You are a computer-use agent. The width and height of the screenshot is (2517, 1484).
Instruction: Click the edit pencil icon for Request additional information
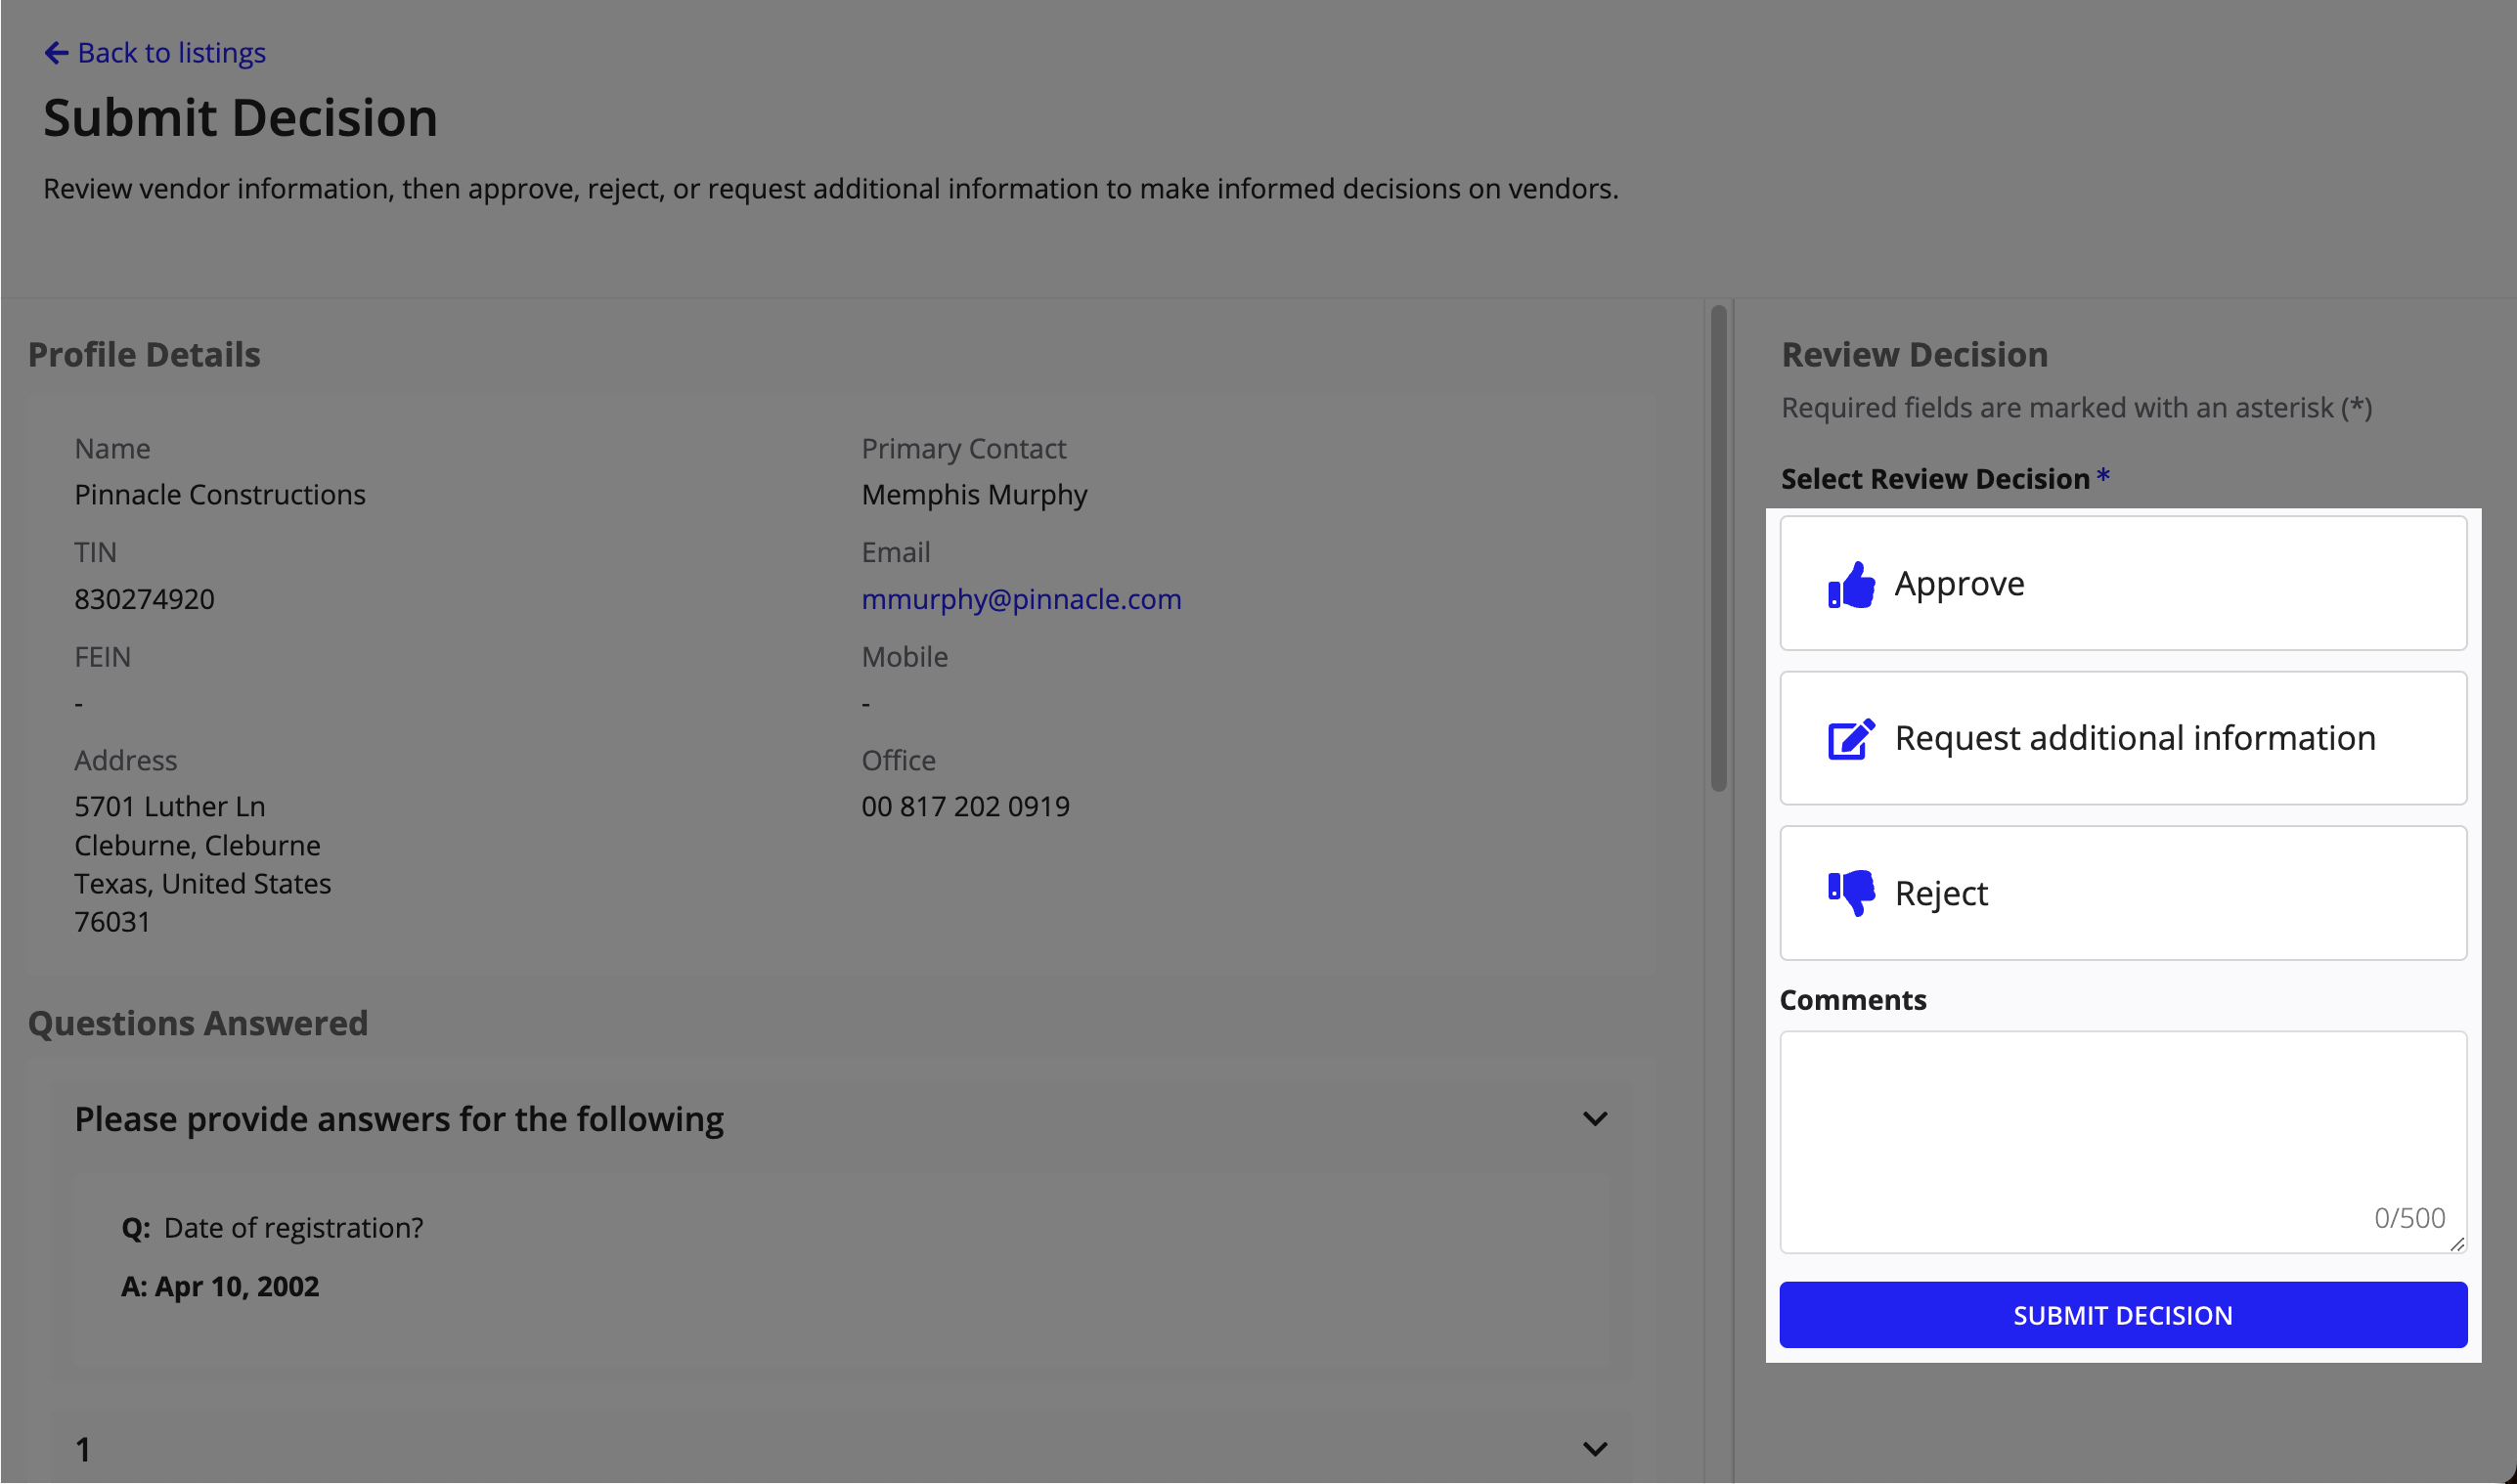click(x=1850, y=739)
